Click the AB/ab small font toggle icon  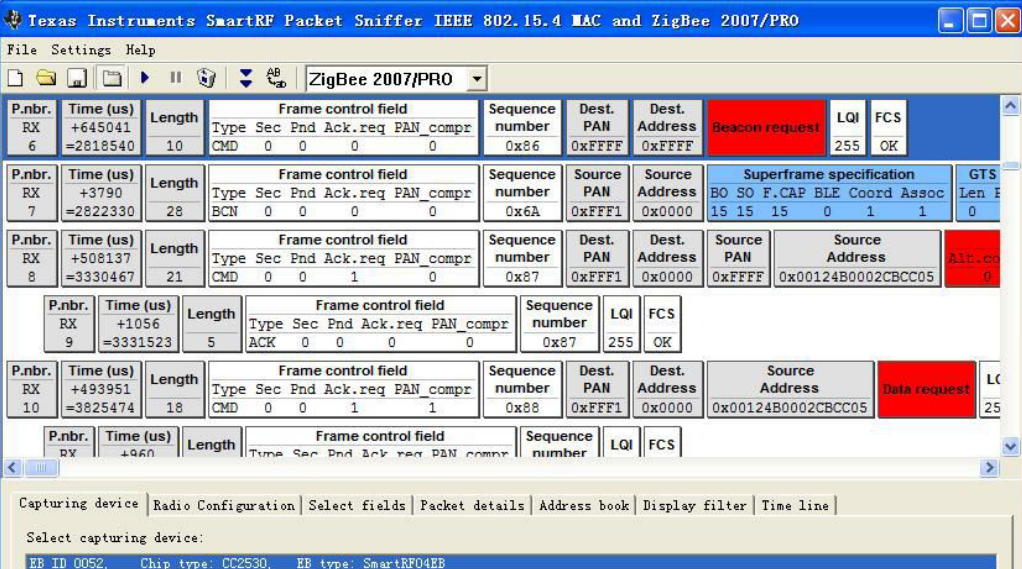click(x=276, y=78)
